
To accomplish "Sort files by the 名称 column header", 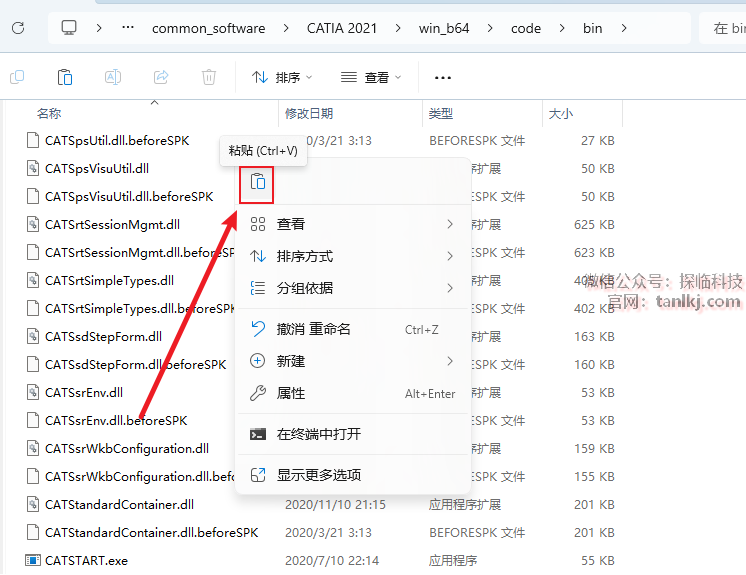I will click(x=49, y=114).
